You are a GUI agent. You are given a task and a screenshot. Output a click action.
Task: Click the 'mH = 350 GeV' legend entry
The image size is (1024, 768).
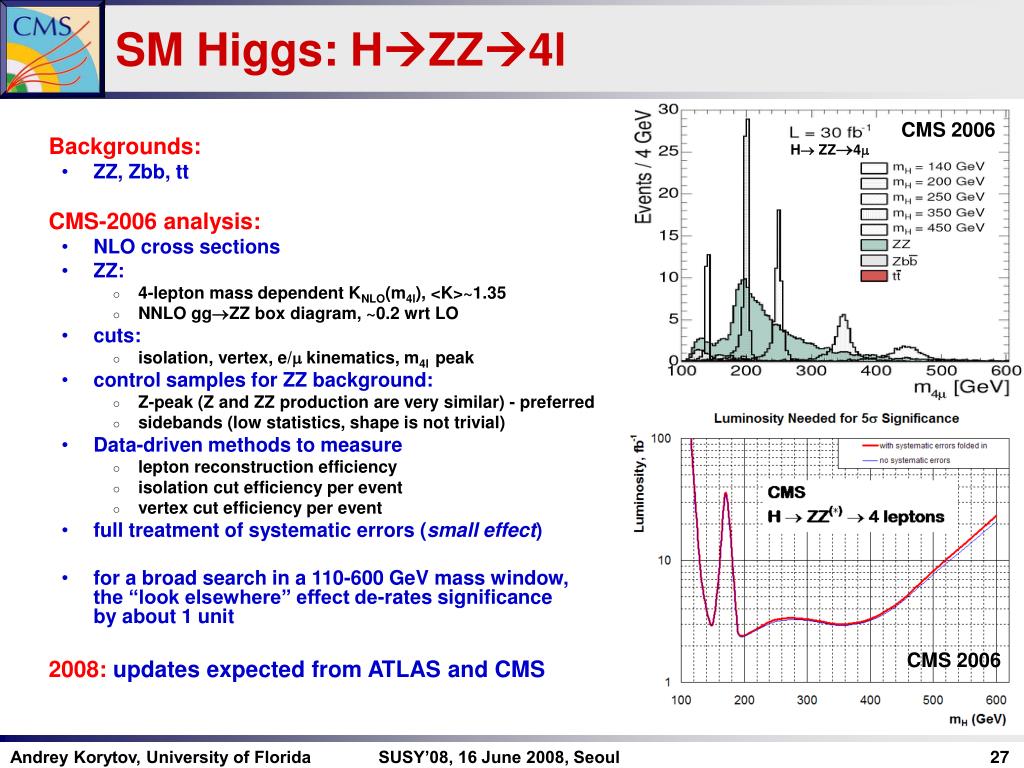point(922,213)
